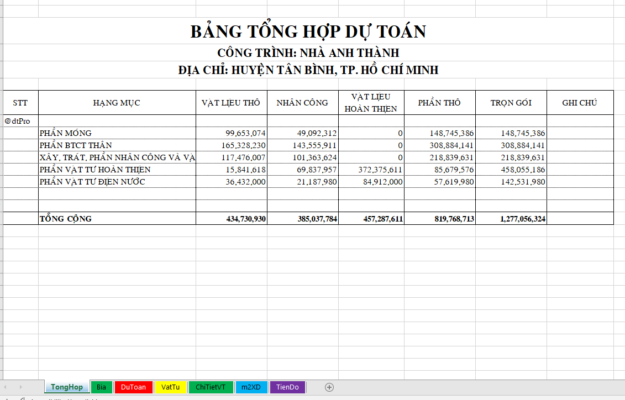Click the VẬT LIỆU THÔ total 434,730,930
The image size is (625, 400).
tap(232, 217)
